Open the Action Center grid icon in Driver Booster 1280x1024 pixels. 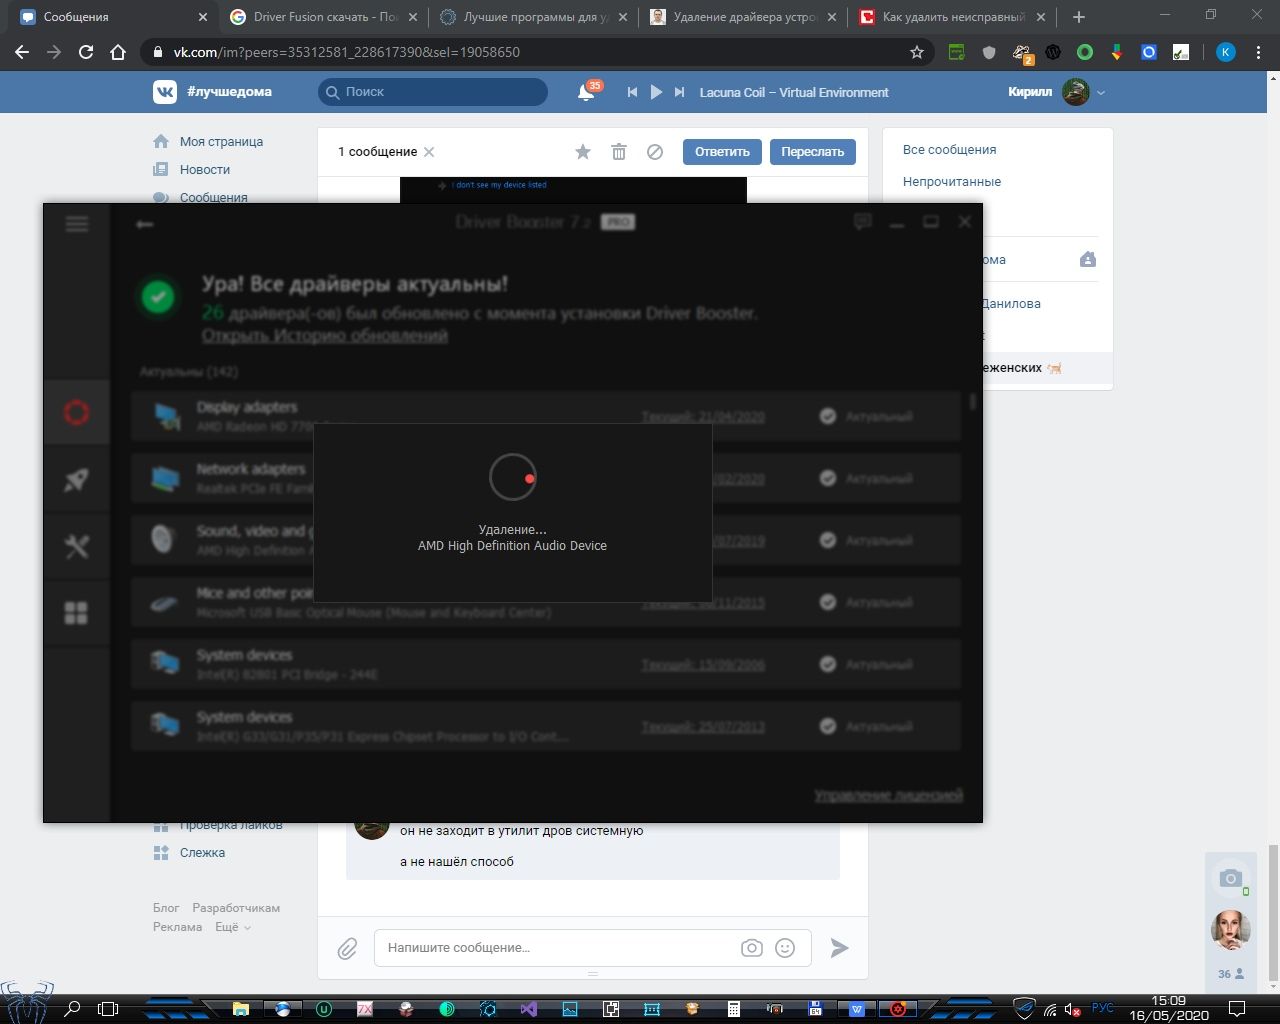click(x=76, y=612)
